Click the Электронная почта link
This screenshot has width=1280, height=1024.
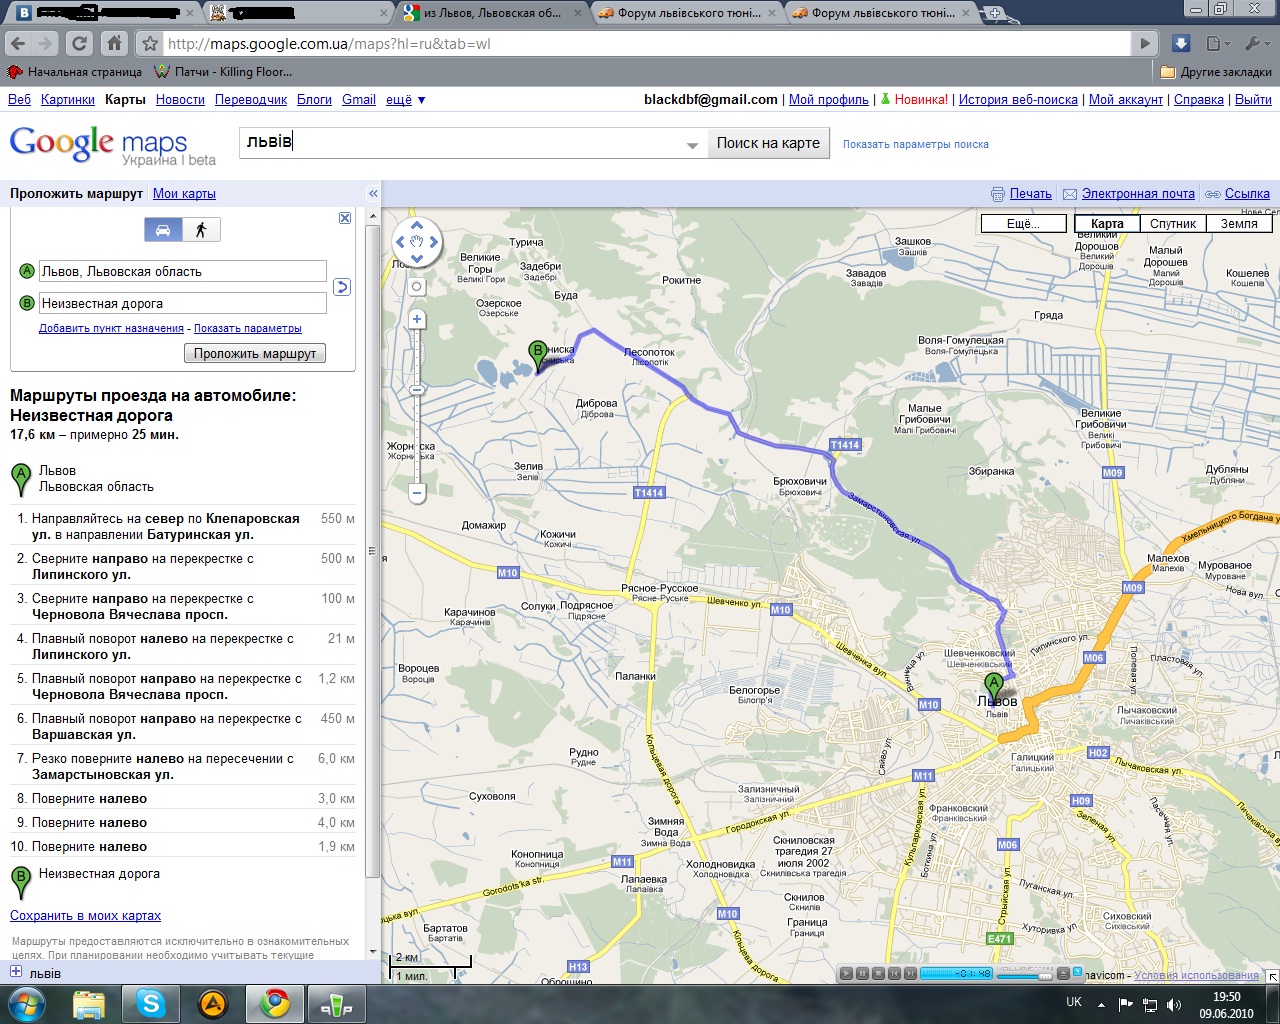[x=1138, y=194]
